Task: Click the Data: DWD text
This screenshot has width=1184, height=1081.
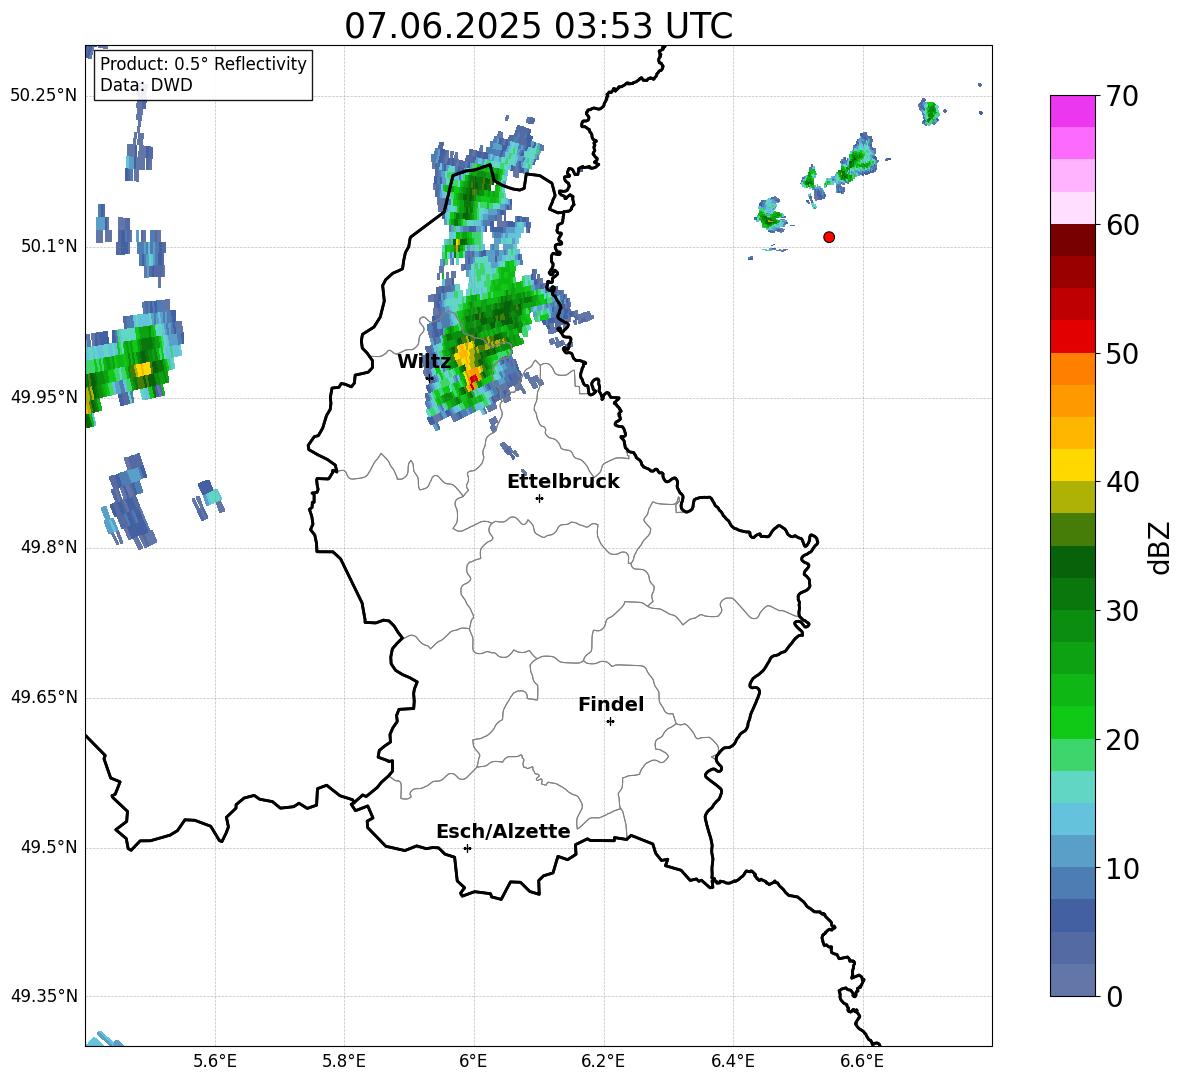Action: (x=146, y=85)
